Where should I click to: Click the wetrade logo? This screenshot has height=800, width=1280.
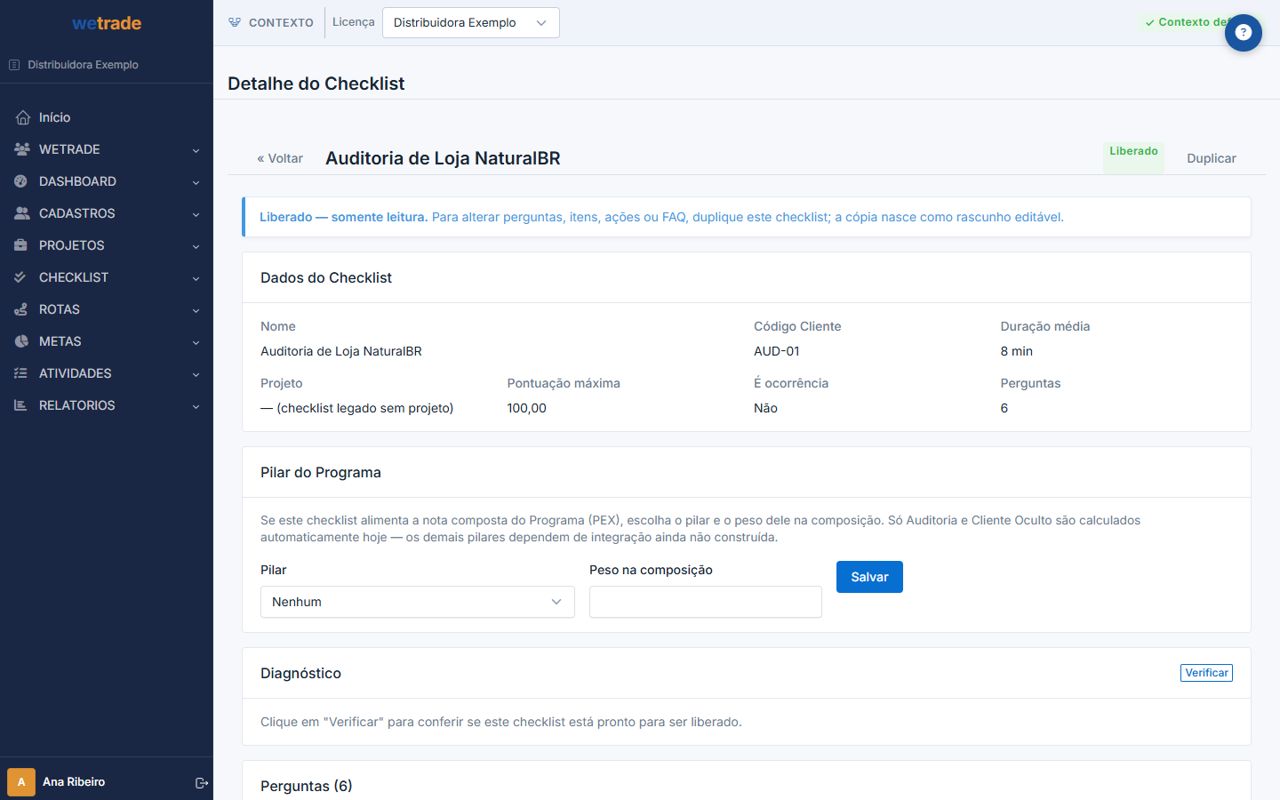(106, 23)
